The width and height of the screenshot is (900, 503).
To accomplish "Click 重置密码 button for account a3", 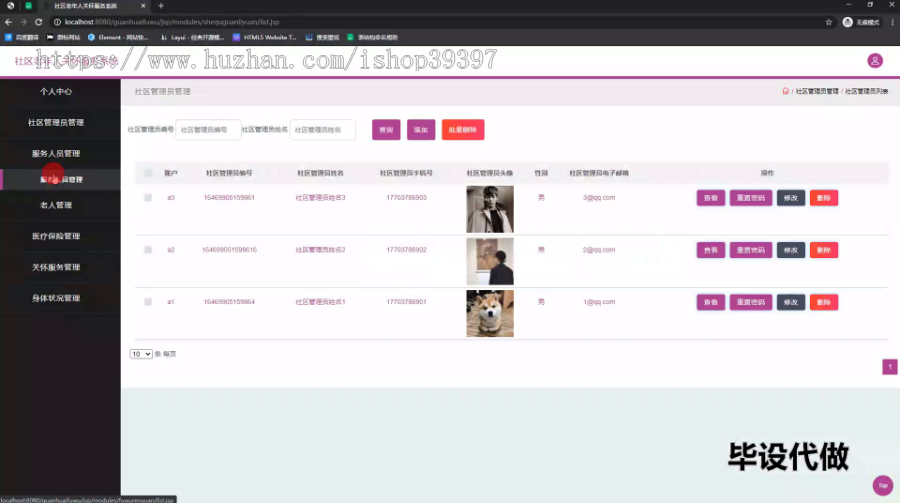I will [751, 198].
